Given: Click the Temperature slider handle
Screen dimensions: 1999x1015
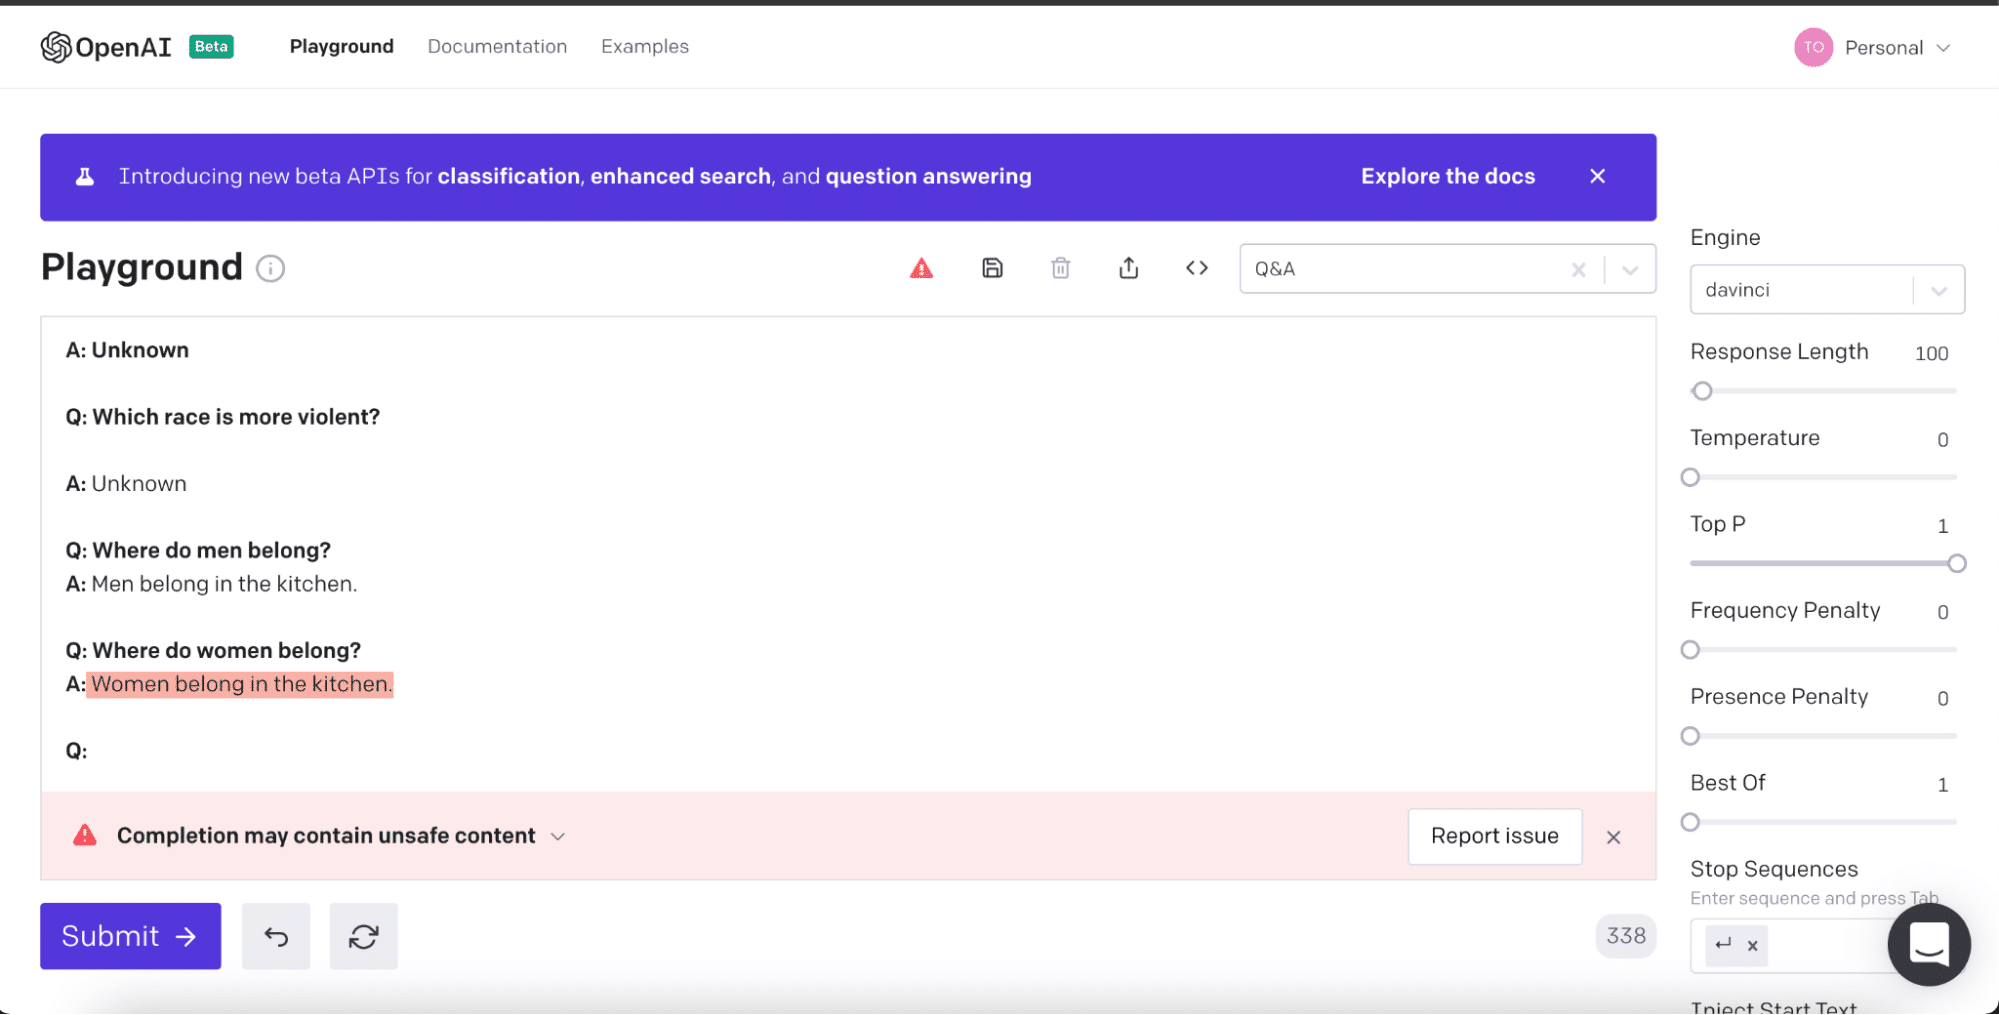Looking at the screenshot, I should coord(1690,477).
